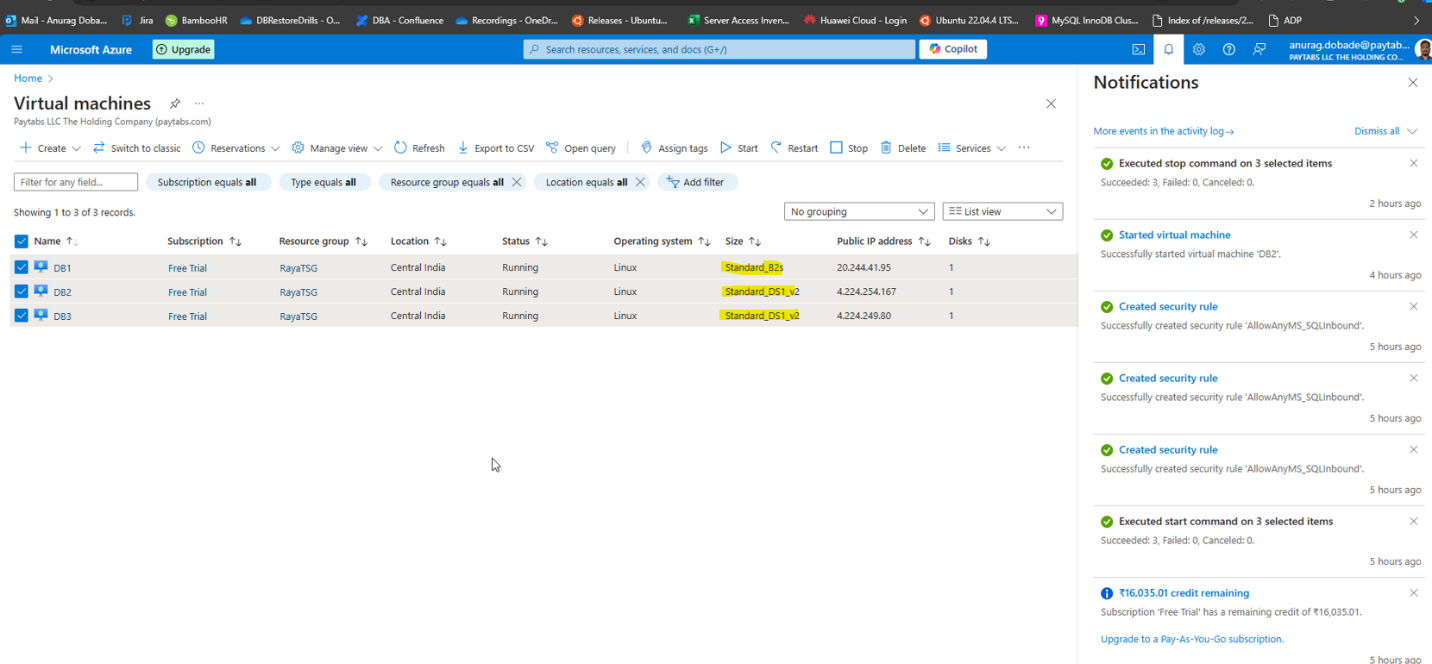Remove the Resource group filter

[517, 182]
